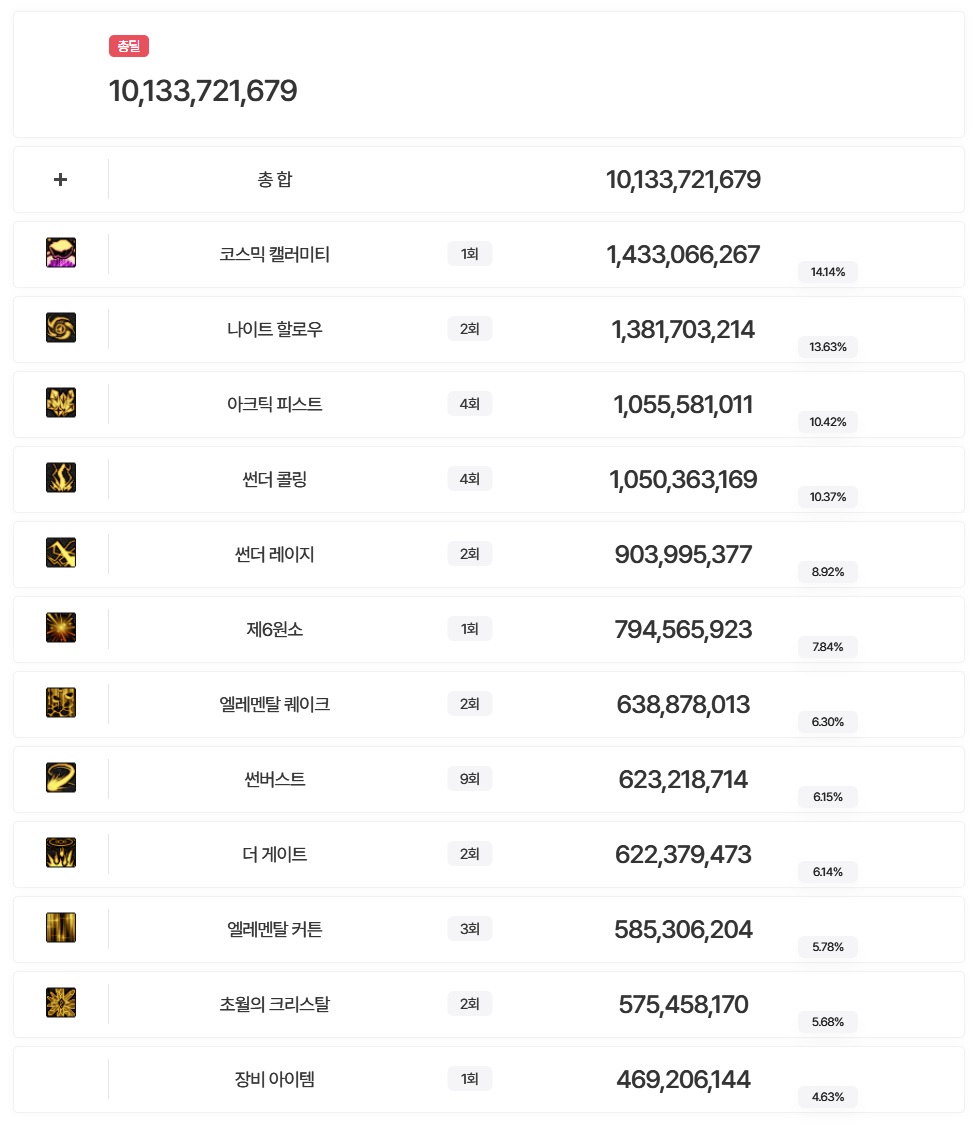This screenshot has height=1131, width=973.
Task: Click the 제6원소 skill icon
Action: coord(61,628)
